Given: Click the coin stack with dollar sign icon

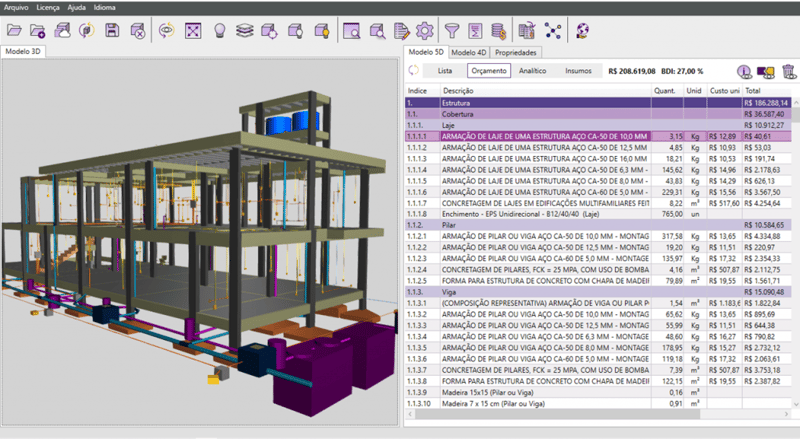Looking at the screenshot, I should pyautogui.click(x=498, y=31).
